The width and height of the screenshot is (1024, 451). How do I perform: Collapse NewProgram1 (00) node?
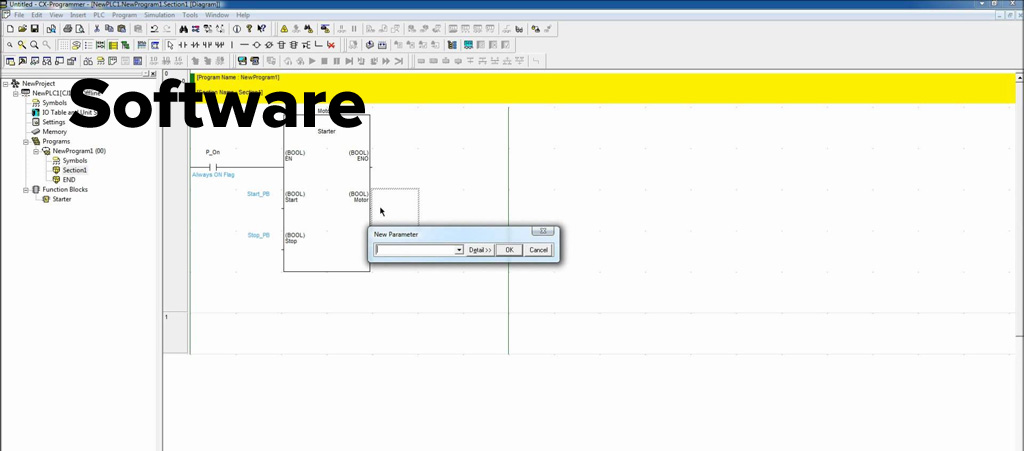[x=37, y=151]
